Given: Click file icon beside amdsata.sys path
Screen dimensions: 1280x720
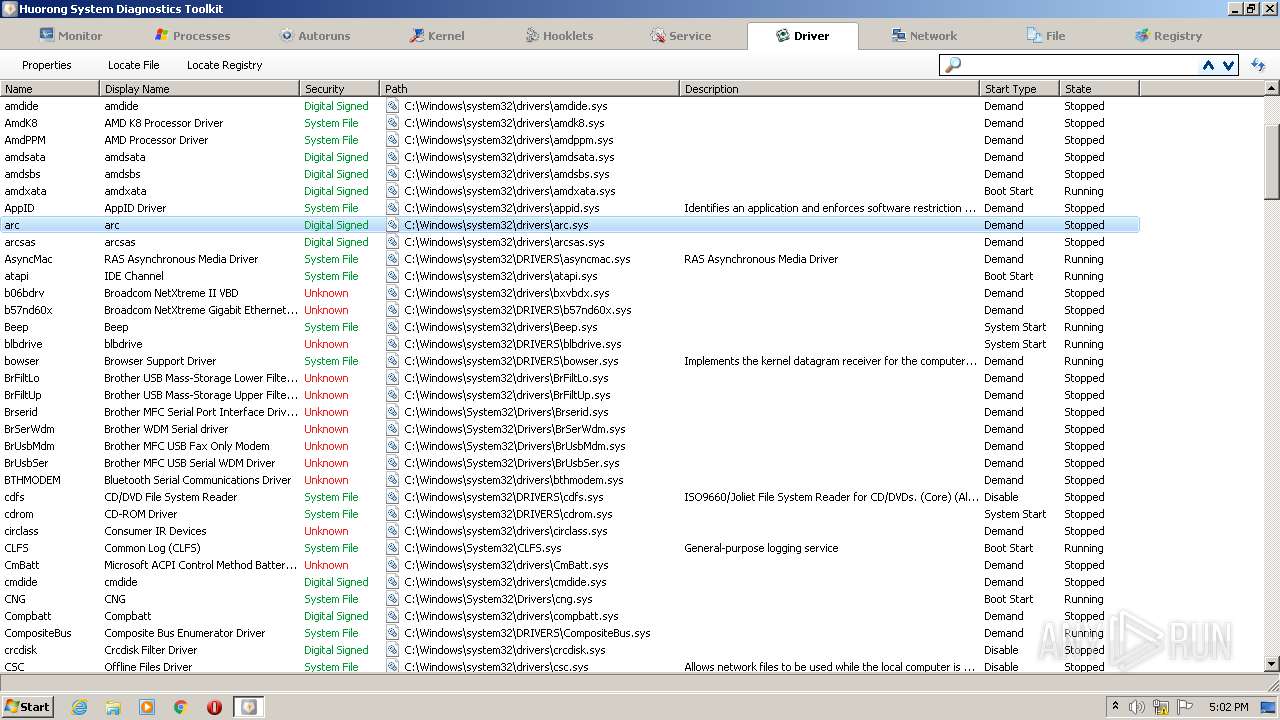Looking at the screenshot, I should pos(392,157).
